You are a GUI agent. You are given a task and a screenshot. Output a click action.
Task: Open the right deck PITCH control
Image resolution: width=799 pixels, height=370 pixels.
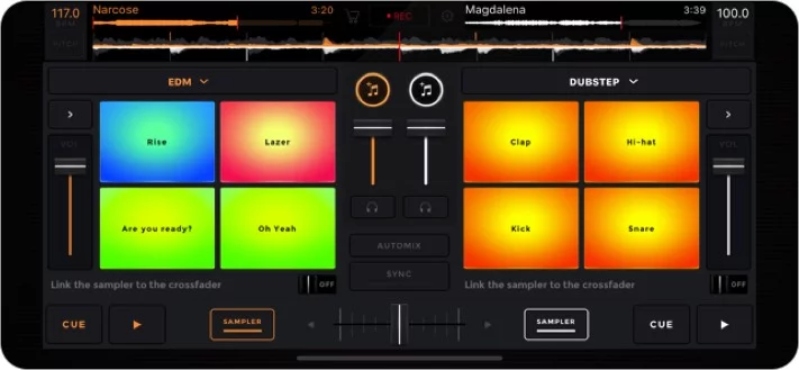[733, 44]
